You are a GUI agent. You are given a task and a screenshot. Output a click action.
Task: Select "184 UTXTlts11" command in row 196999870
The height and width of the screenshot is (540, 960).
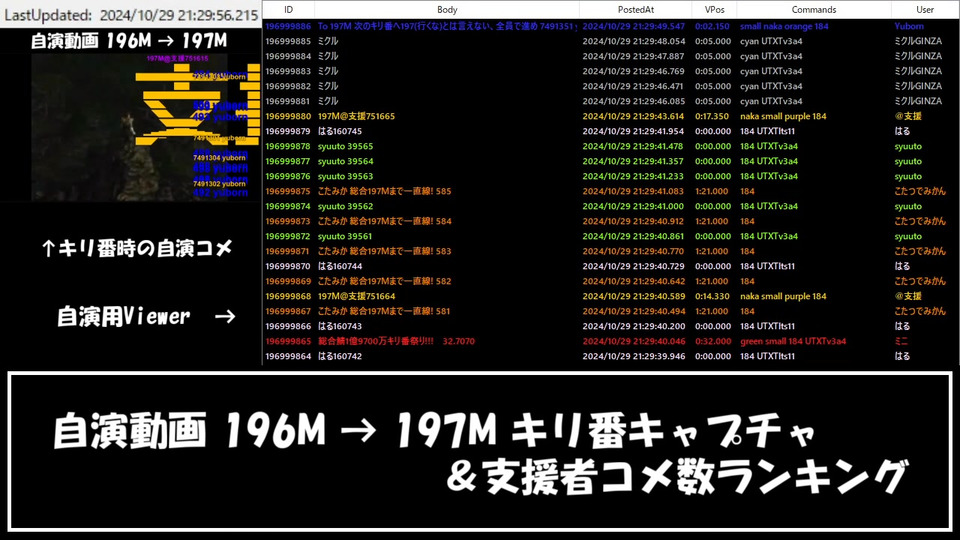[x=768, y=266]
